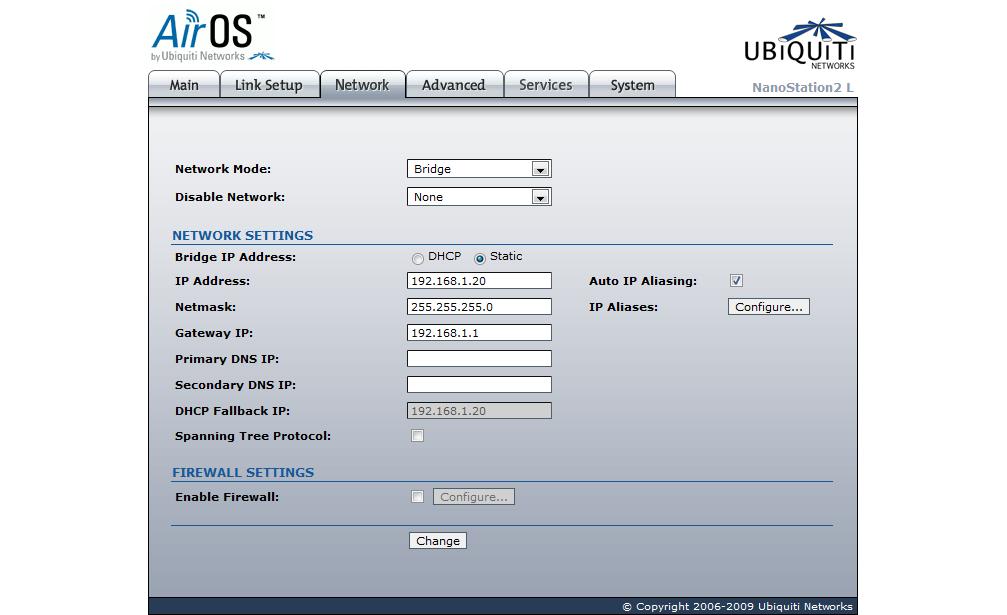The width and height of the screenshot is (1007, 615).
Task: Switch to the System tab
Action: [632, 85]
